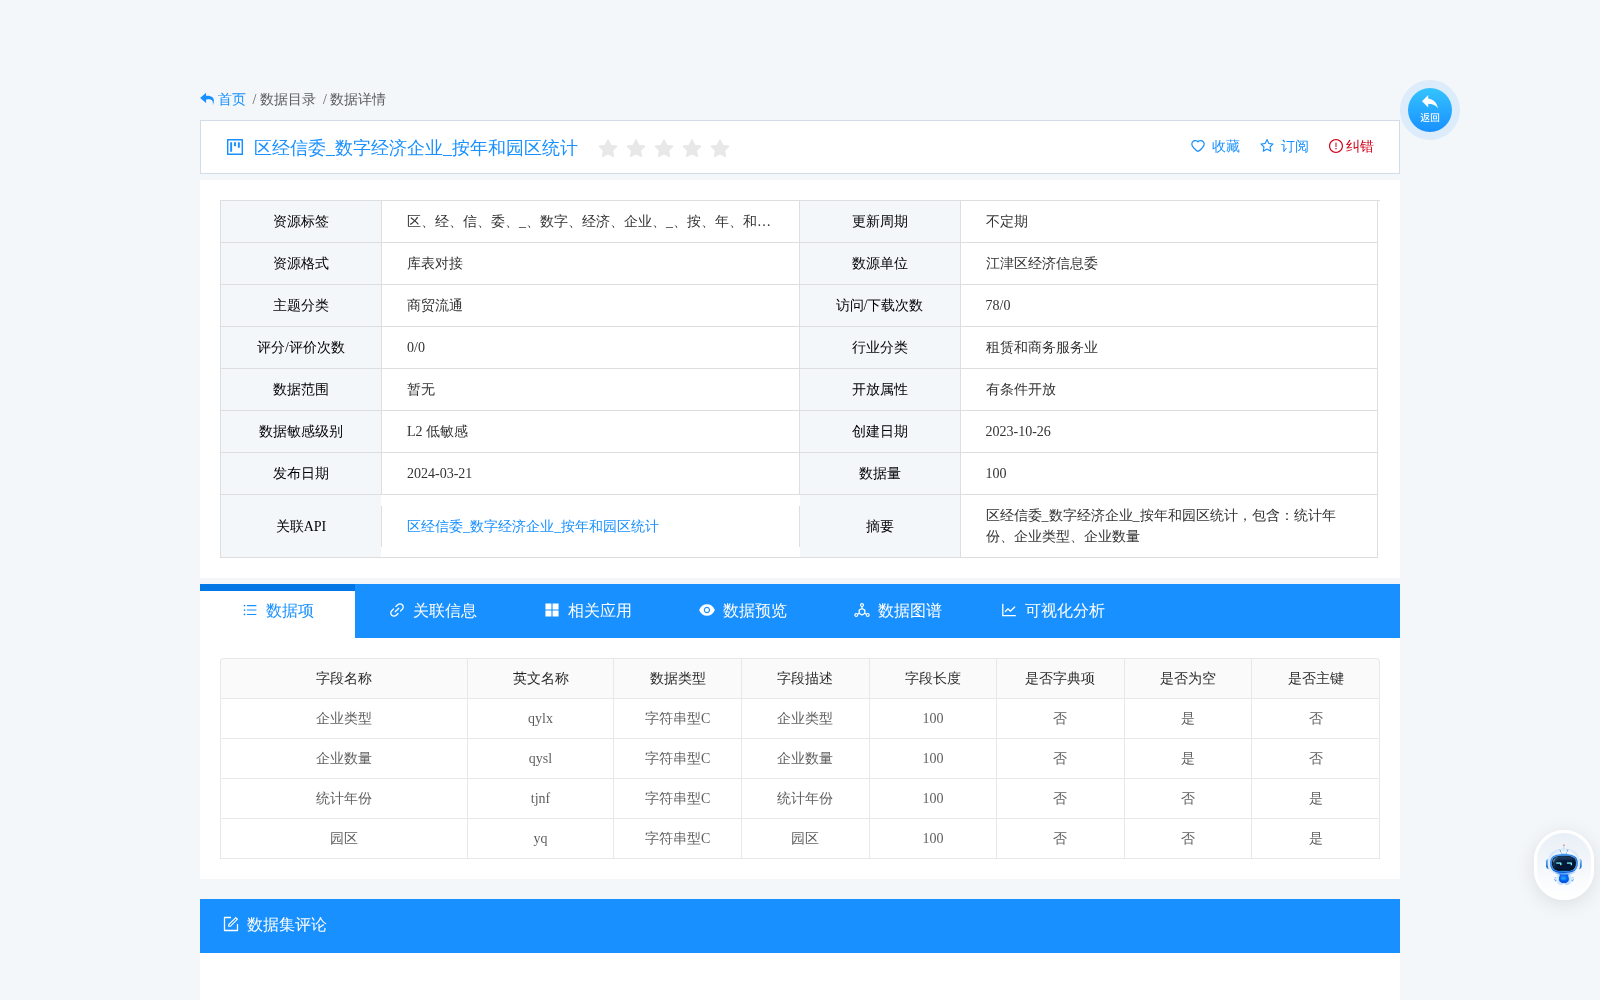
Task: Click the 是否主键 column header
Action: [x=1316, y=678]
